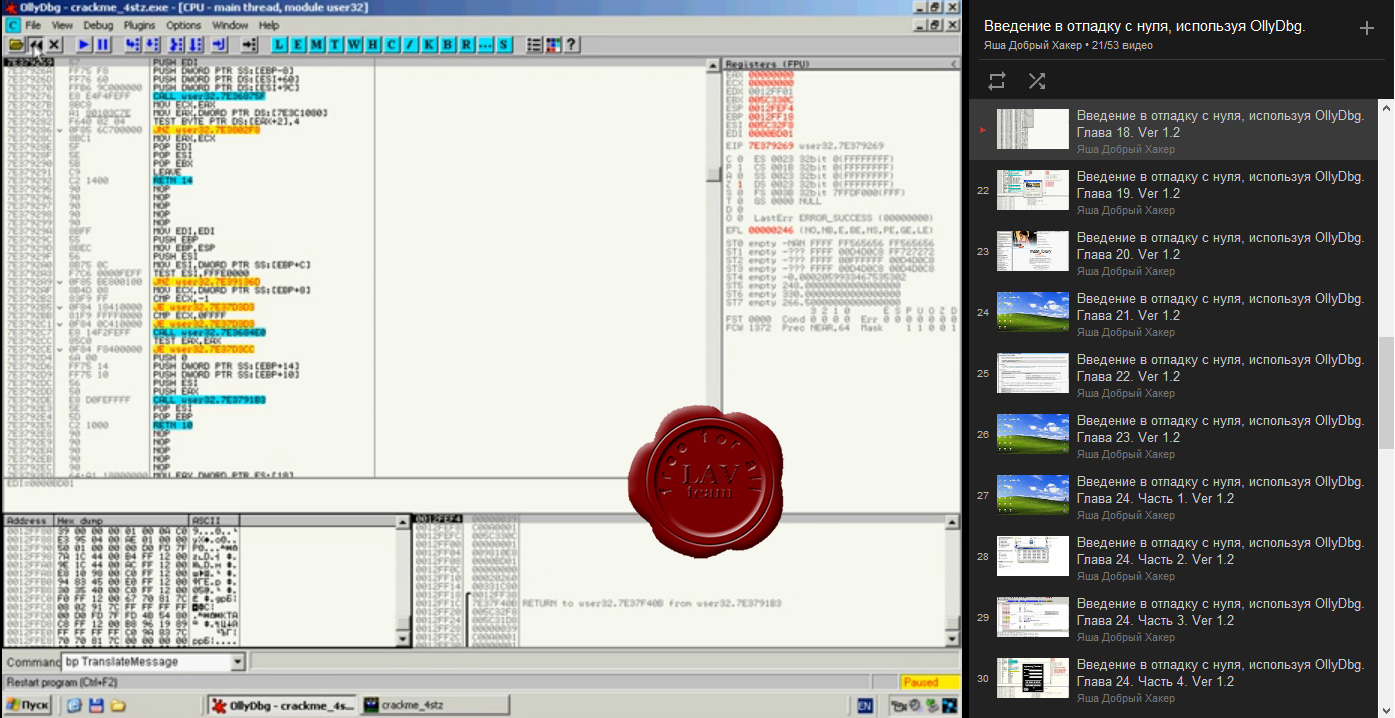The height and width of the screenshot is (718, 1395).
Task: Open Executable modules with E button
Action: [298, 44]
